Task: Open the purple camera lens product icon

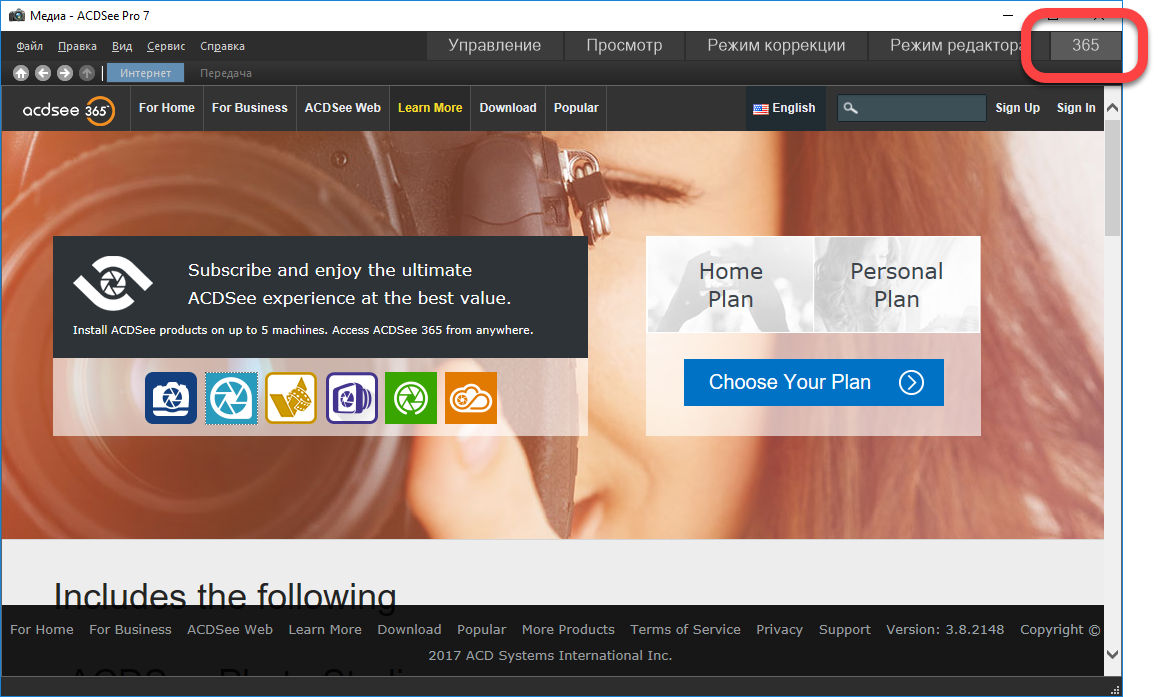Action: coord(352,398)
